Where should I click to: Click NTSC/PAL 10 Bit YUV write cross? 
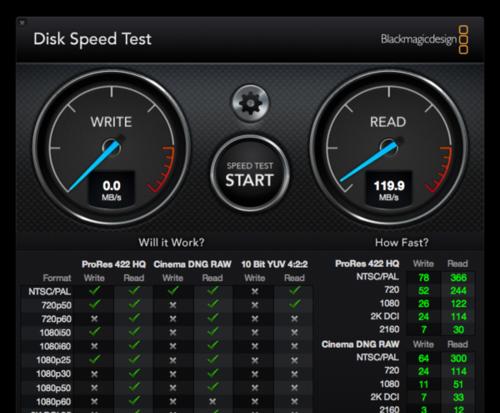pyautogui.click(x=255, y=291)
